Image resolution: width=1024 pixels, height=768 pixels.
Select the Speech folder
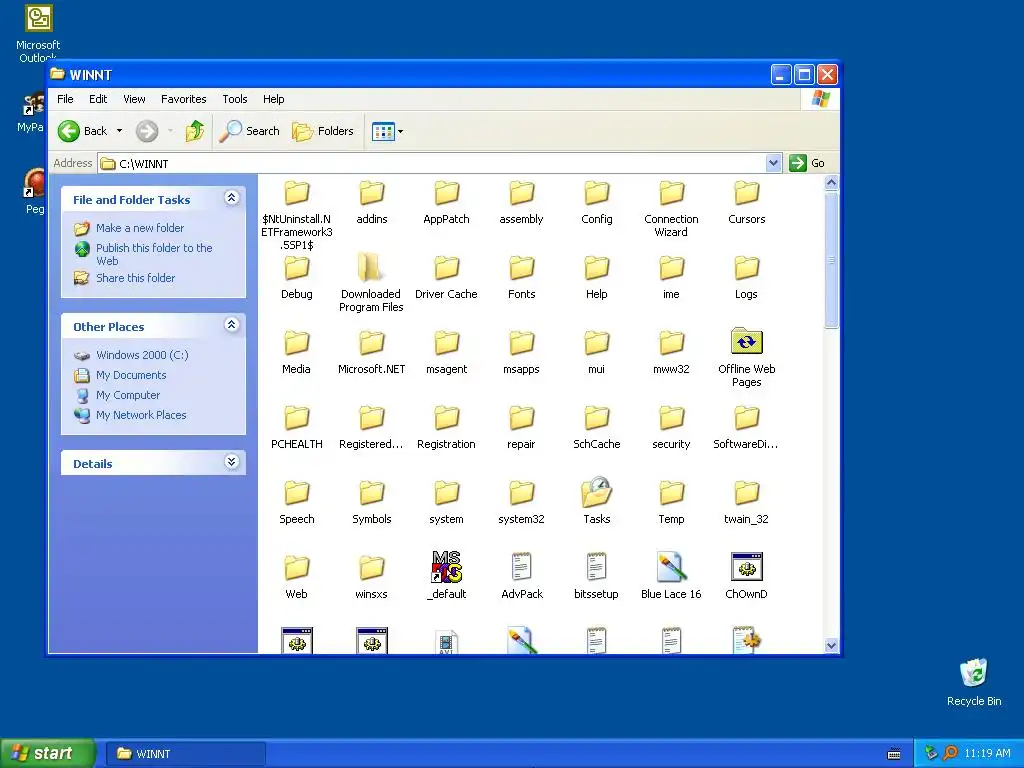296,501
